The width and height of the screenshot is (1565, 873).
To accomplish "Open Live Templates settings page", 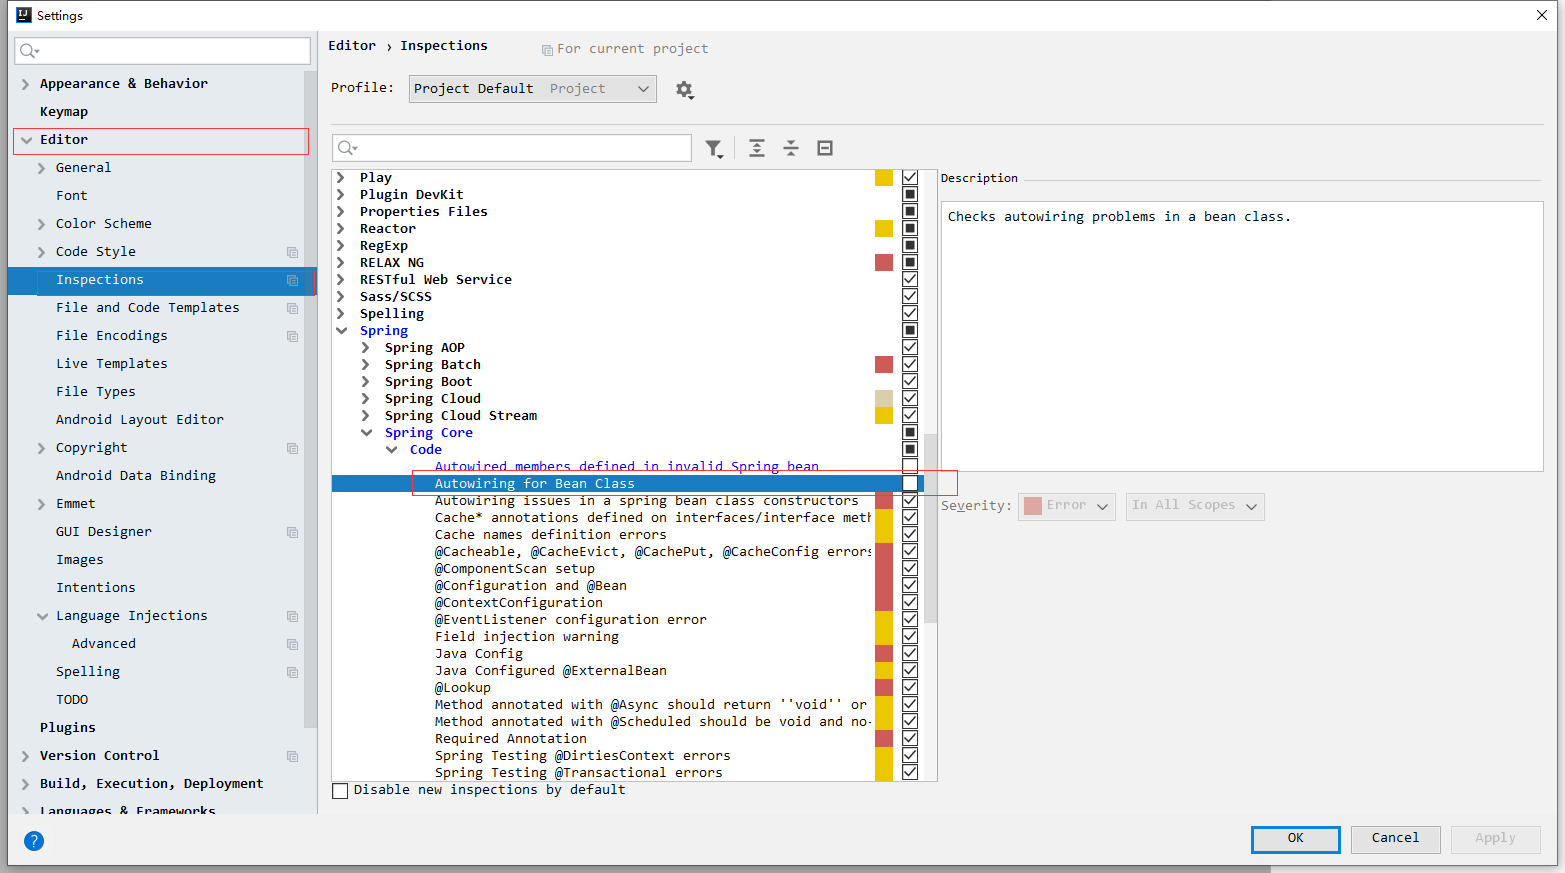I will pos(111,364).
